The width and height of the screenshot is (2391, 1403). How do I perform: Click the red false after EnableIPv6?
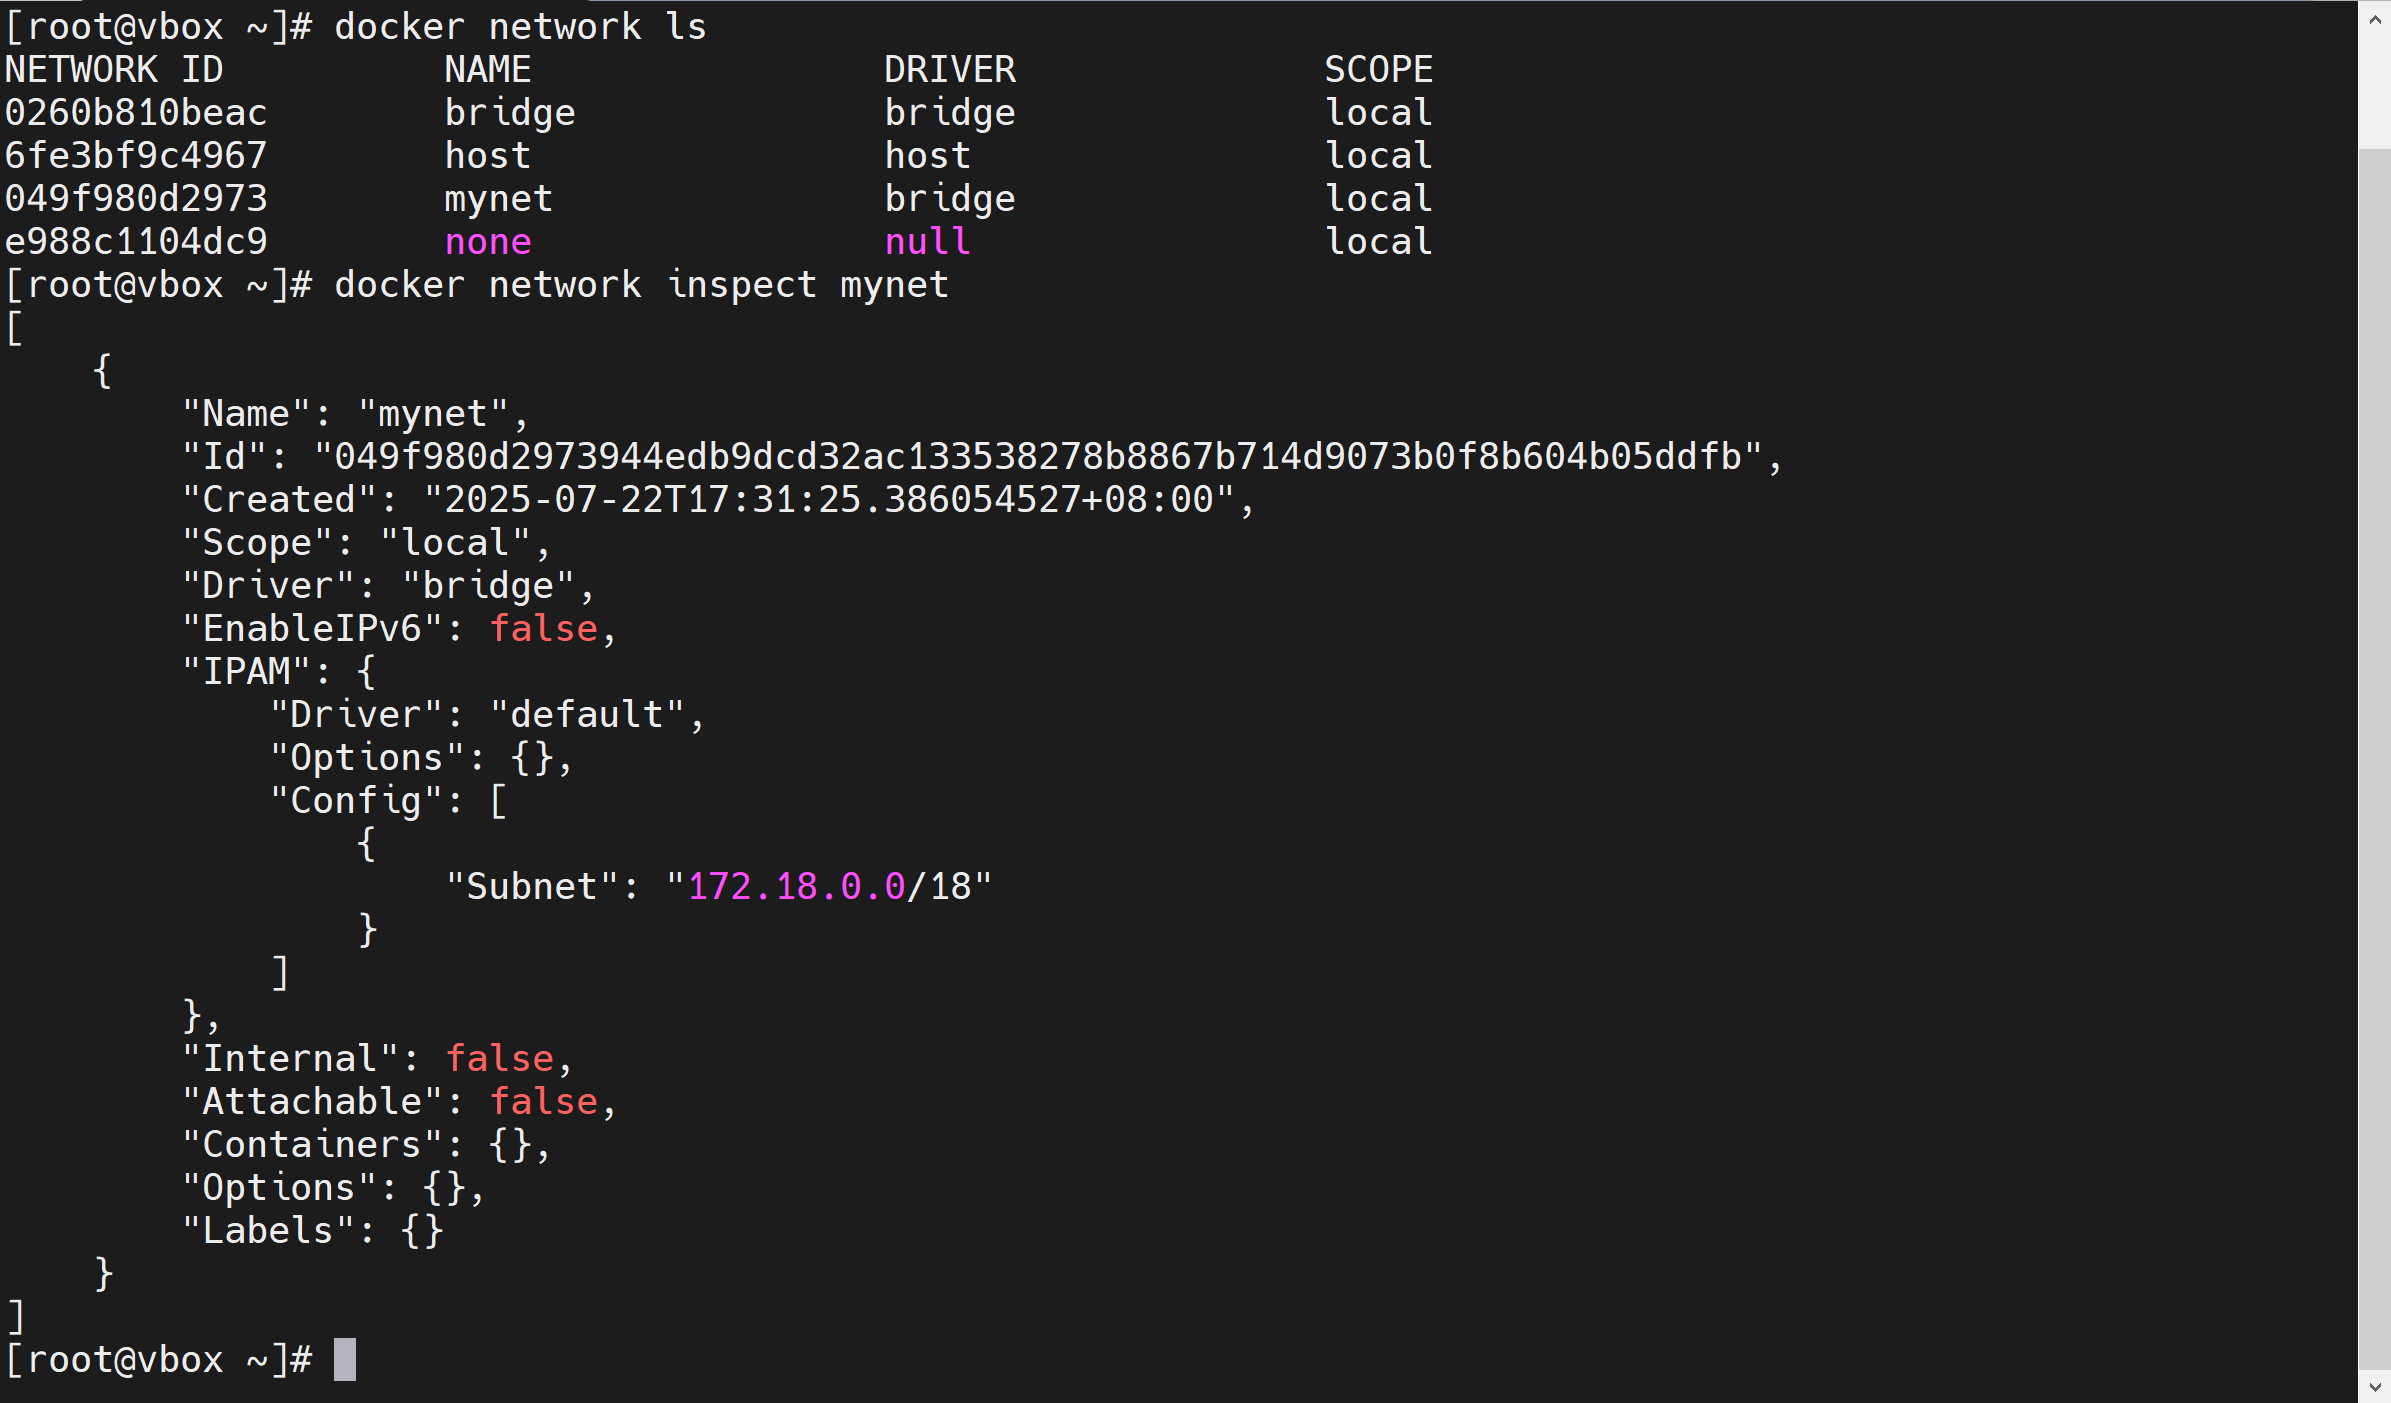coord(543,629)
